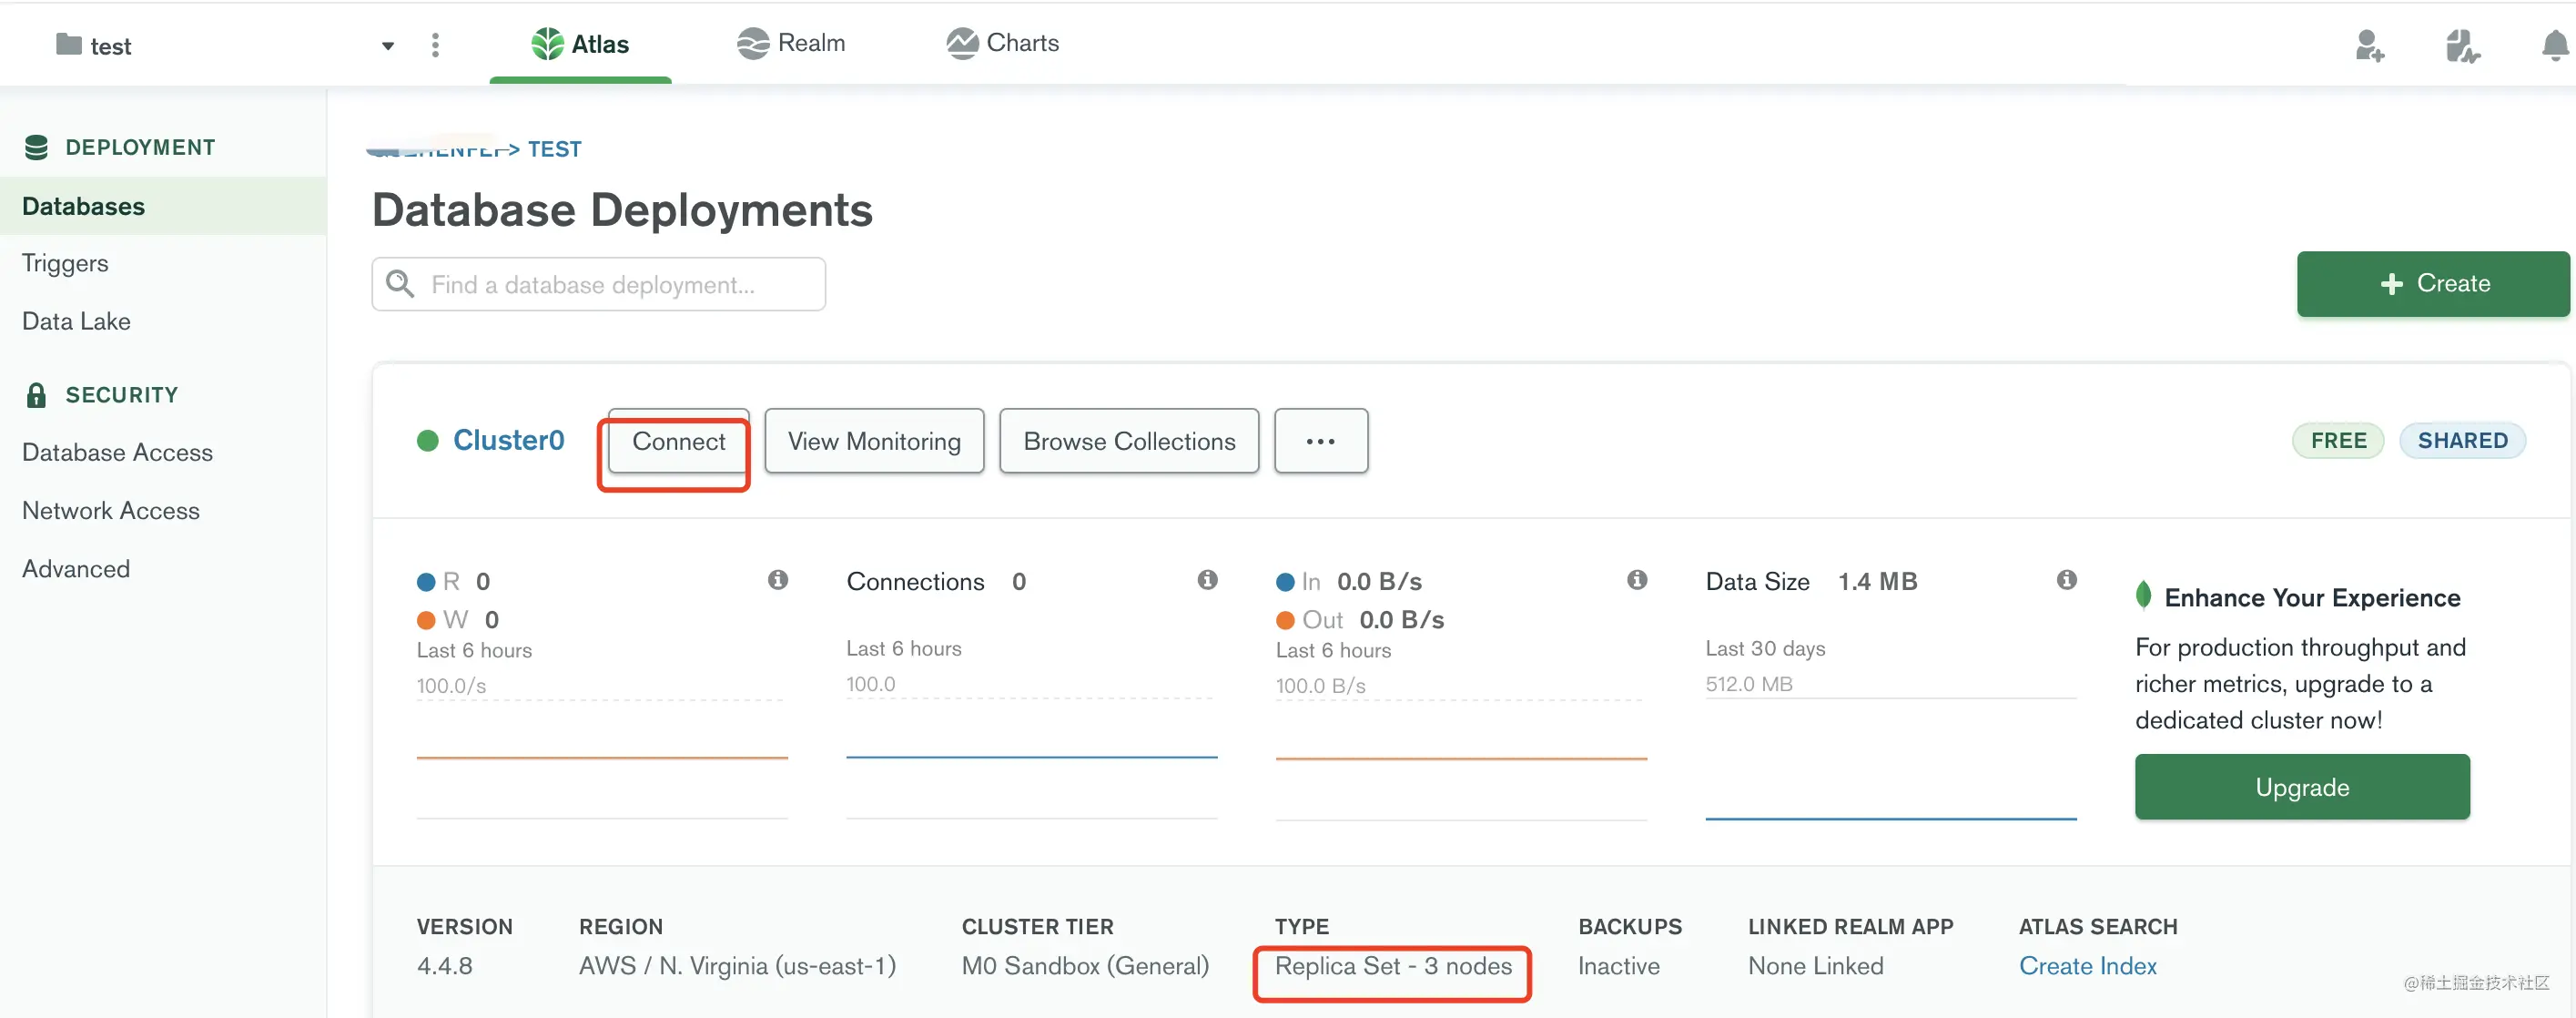Image resolution: width=2576 pixels, height=1018 pixels.
Task: Open Database Access settings
Action: point(117,452)
